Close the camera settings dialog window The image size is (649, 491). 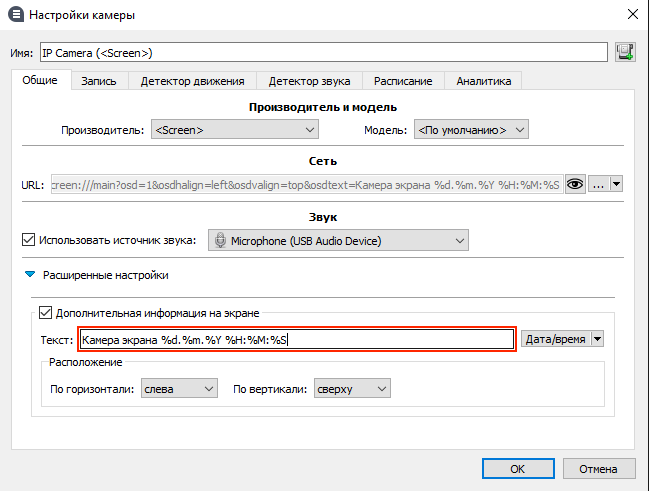coord(631,15)
